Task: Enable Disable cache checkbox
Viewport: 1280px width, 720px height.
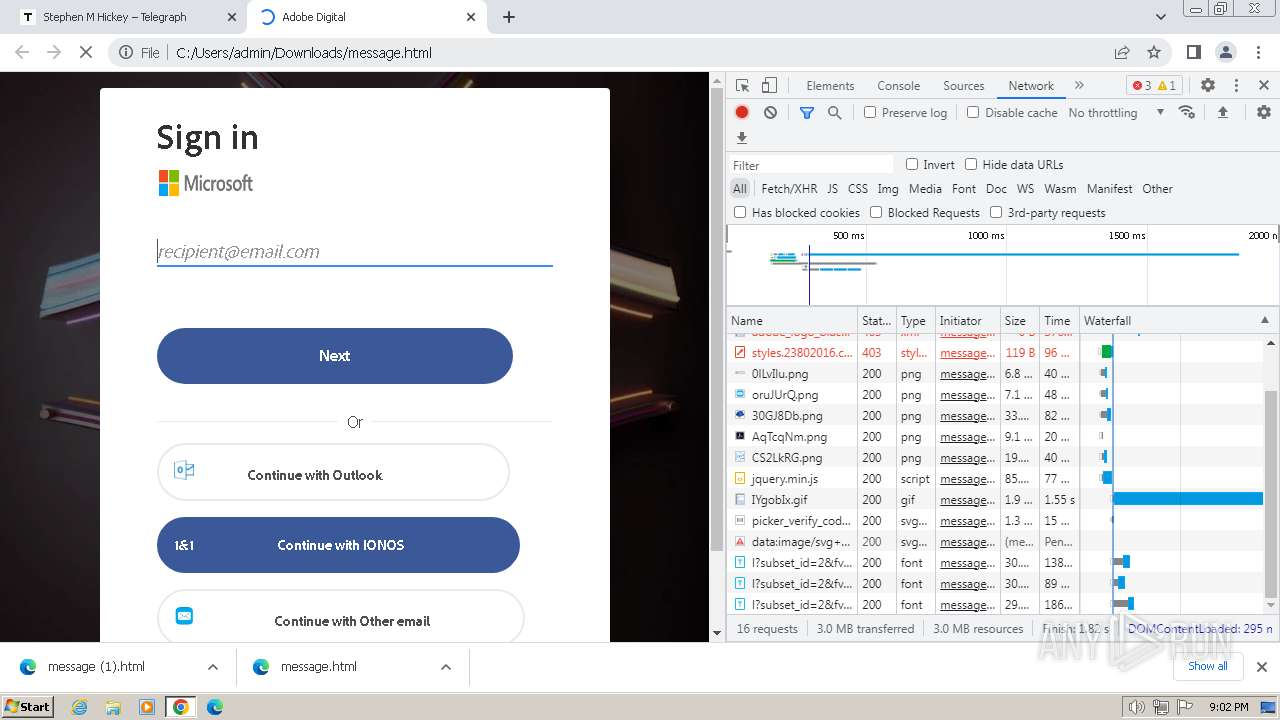Action: (x=973, y=113)
